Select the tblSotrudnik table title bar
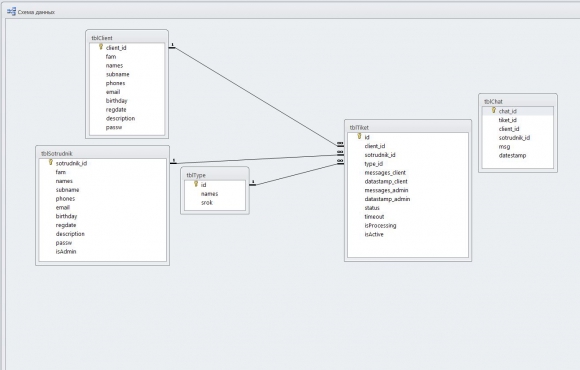The width and height of the screenshot is (580, 370). click(102, 153)
